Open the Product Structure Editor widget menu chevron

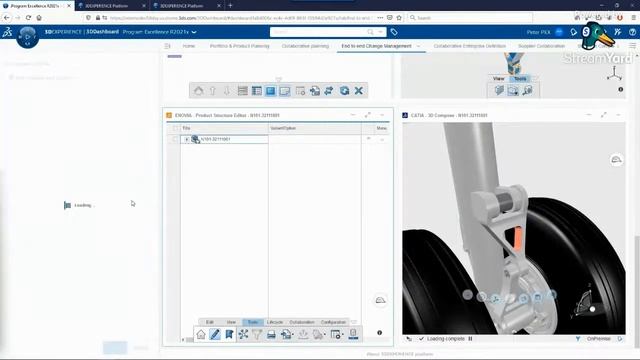(382, 115)
